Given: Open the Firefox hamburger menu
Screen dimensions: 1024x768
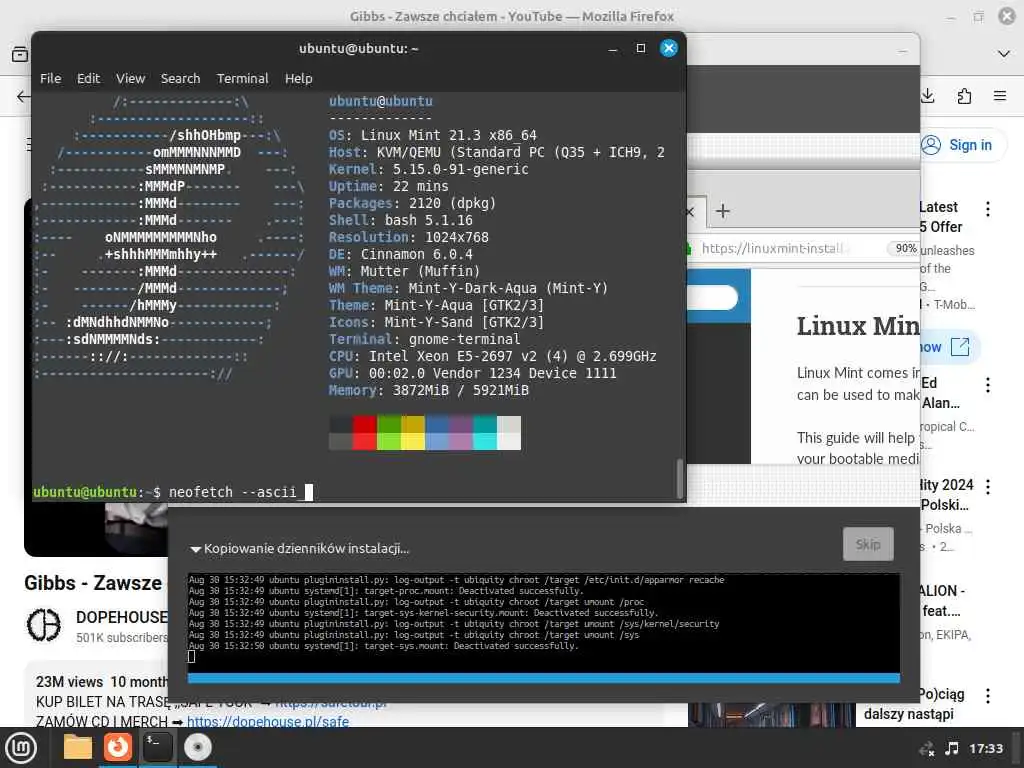Looking at the screenshot, I should 1000,96.
